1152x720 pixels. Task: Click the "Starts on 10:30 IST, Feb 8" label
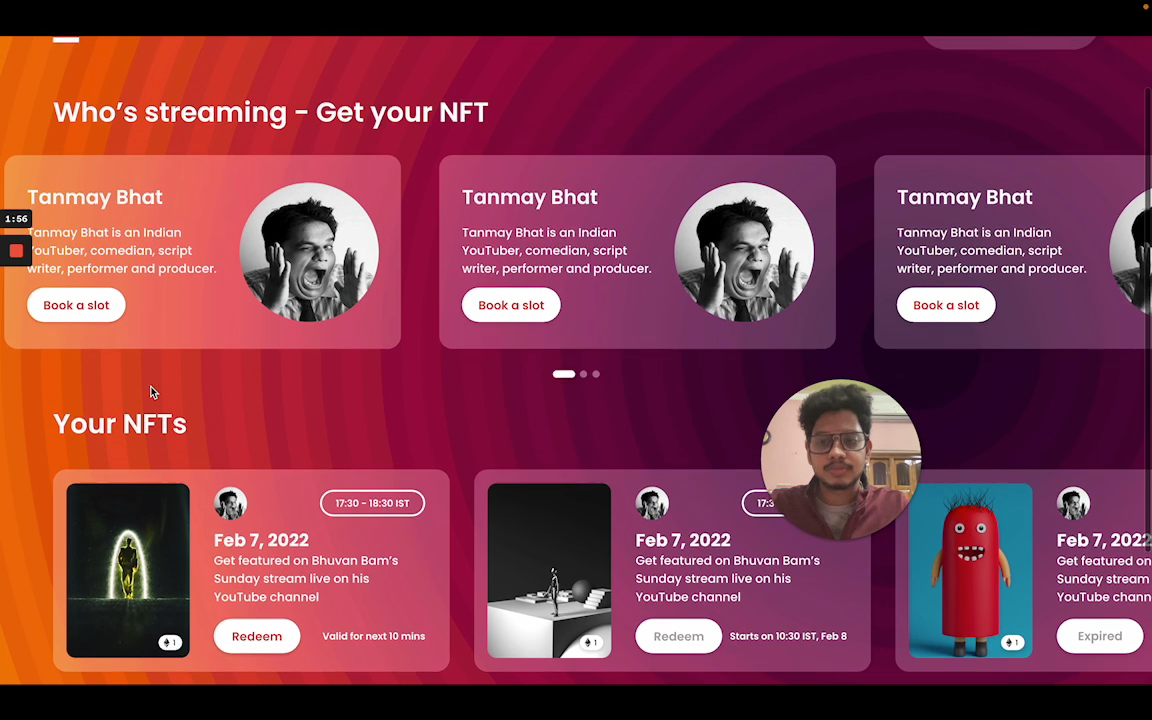coord(788,636)
